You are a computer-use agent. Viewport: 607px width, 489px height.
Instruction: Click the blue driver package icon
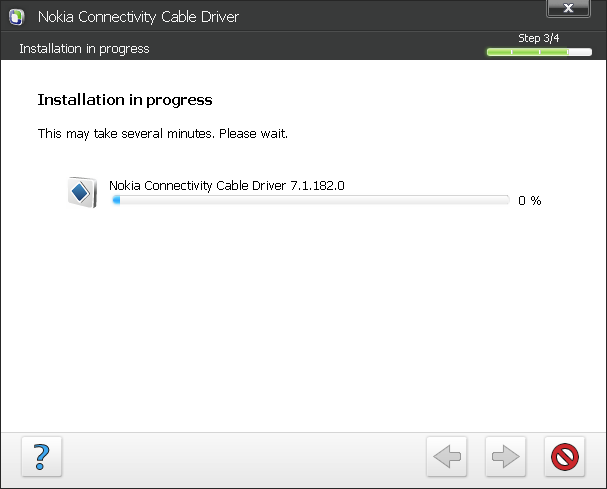(x=81, y=191)
